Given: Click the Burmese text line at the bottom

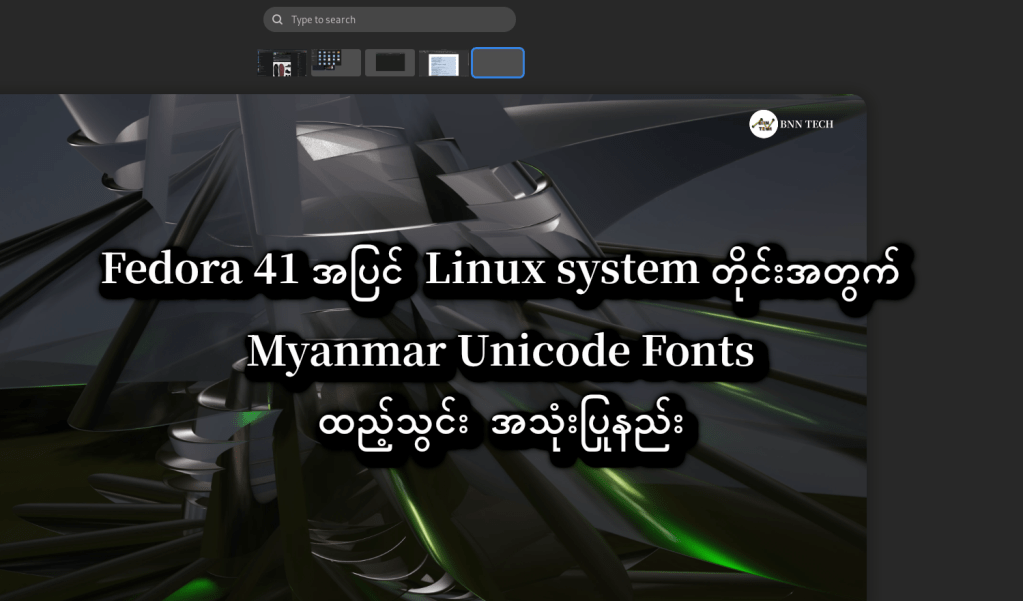Looking at the screenshot, I should [x=505, y=425].
